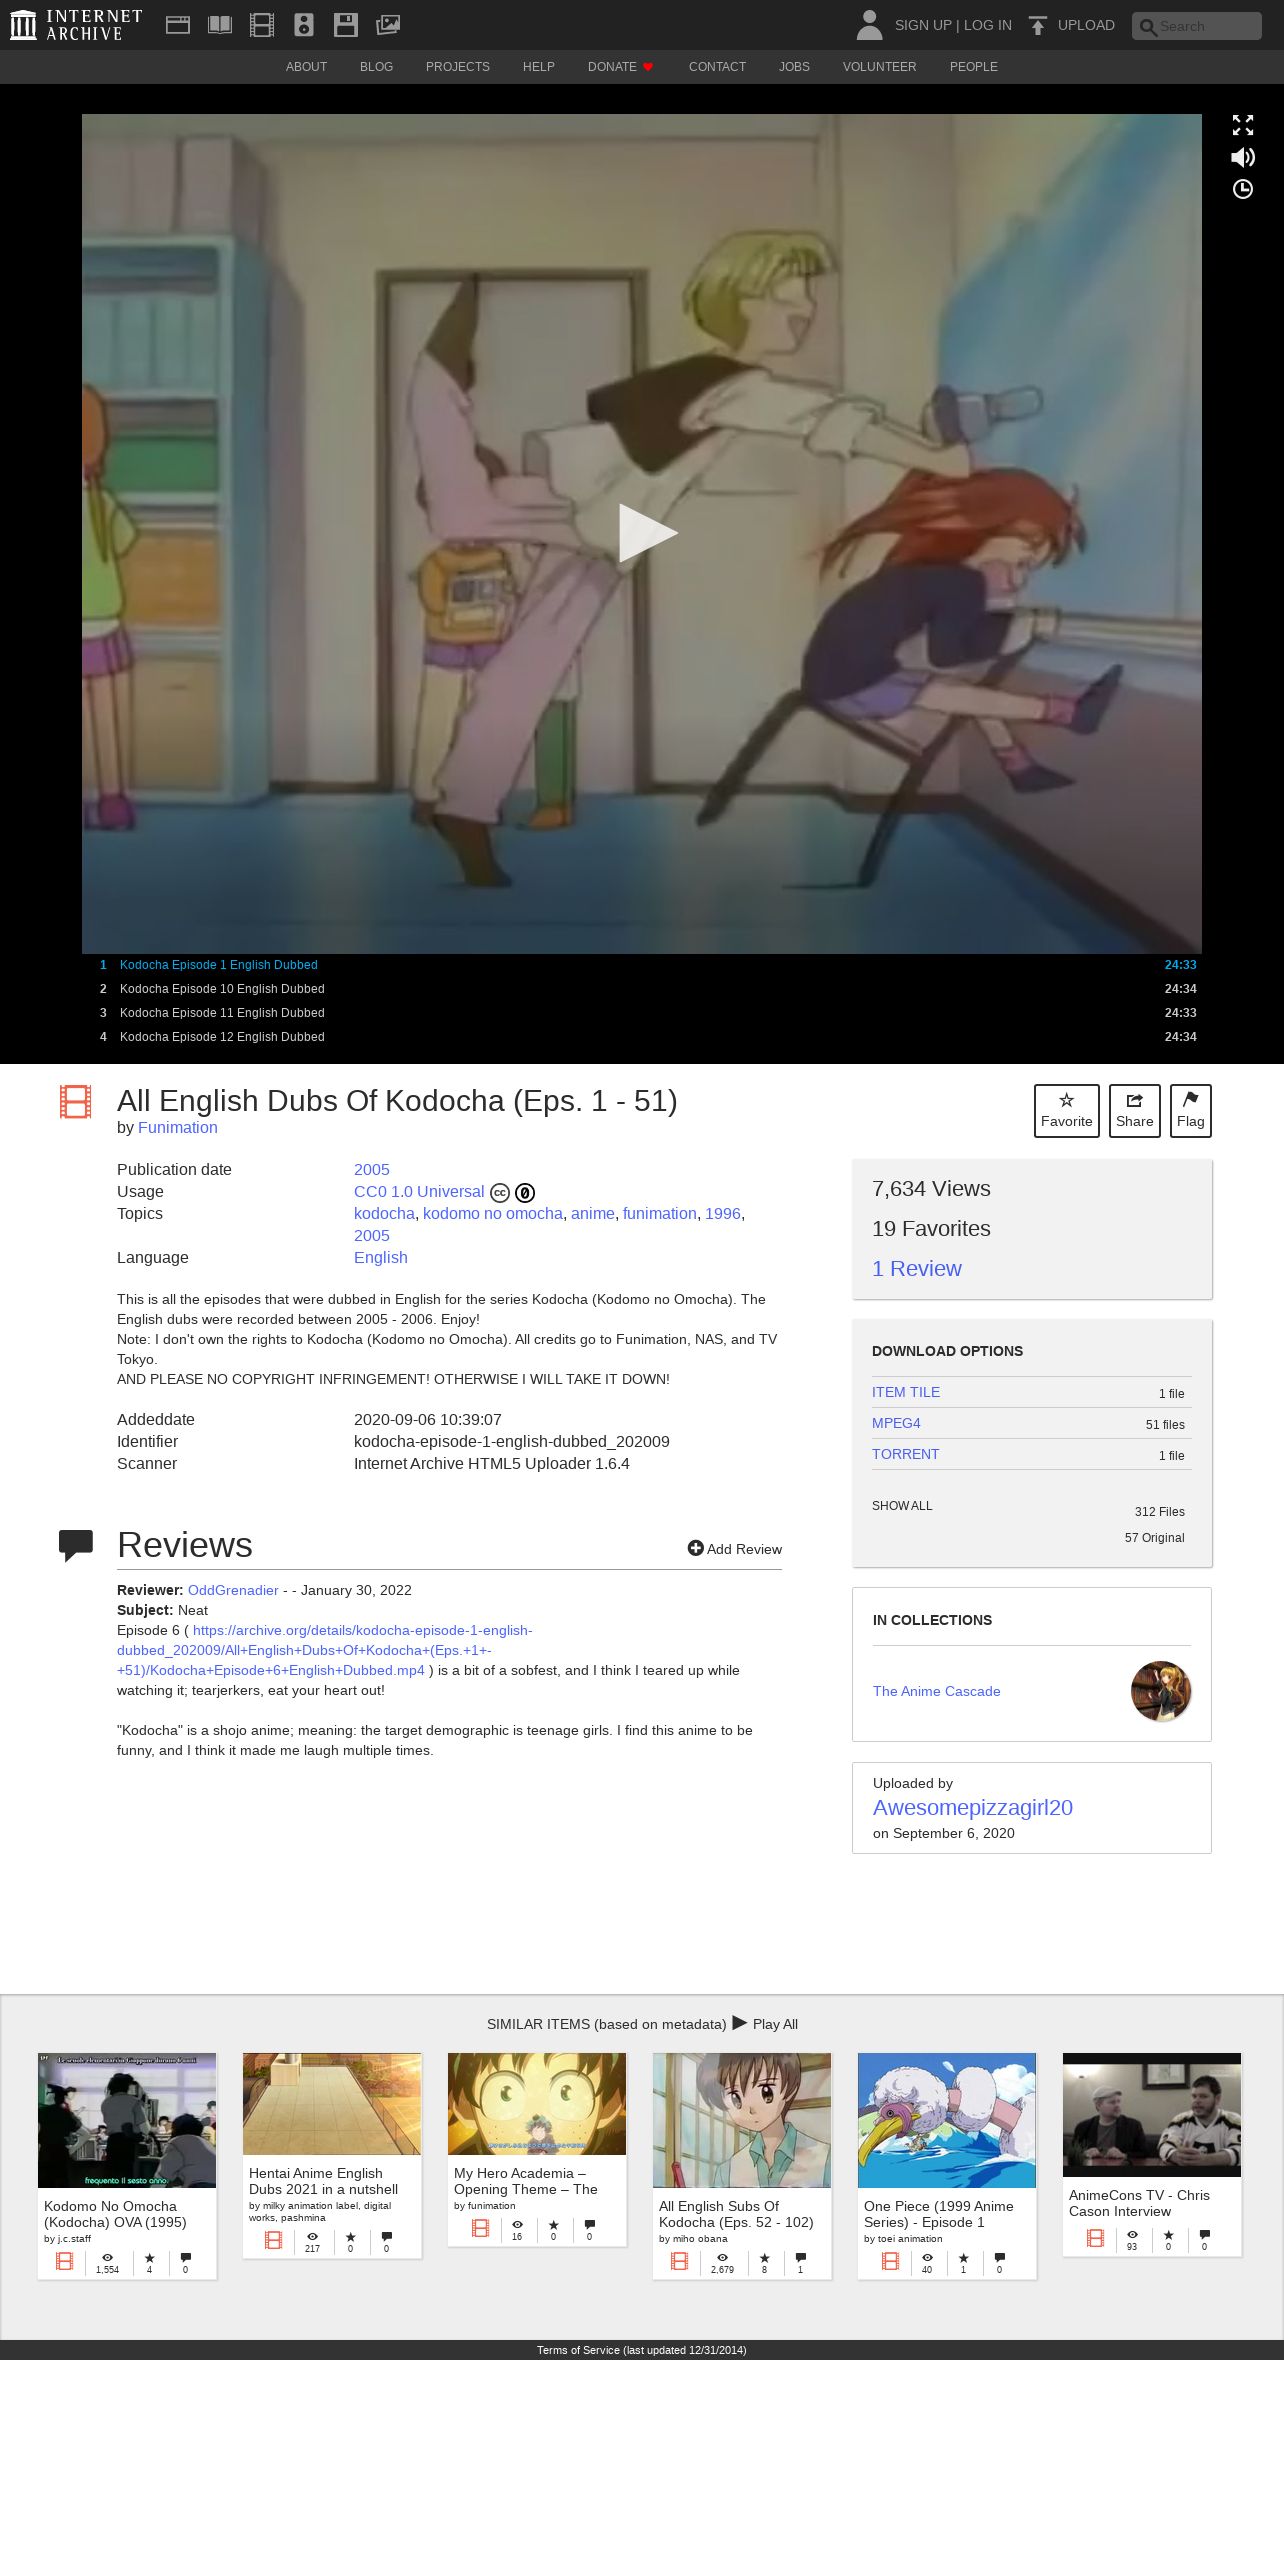
Task: Click the movie type icon beside item title
Action: (x=75, y=1102)
